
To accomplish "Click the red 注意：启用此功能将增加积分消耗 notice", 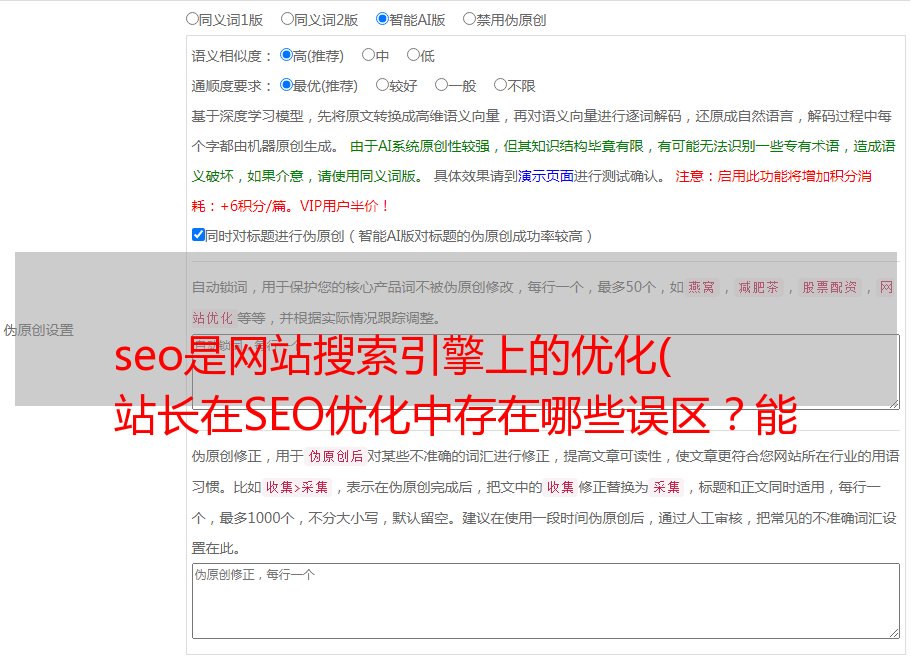I will 532,191.
